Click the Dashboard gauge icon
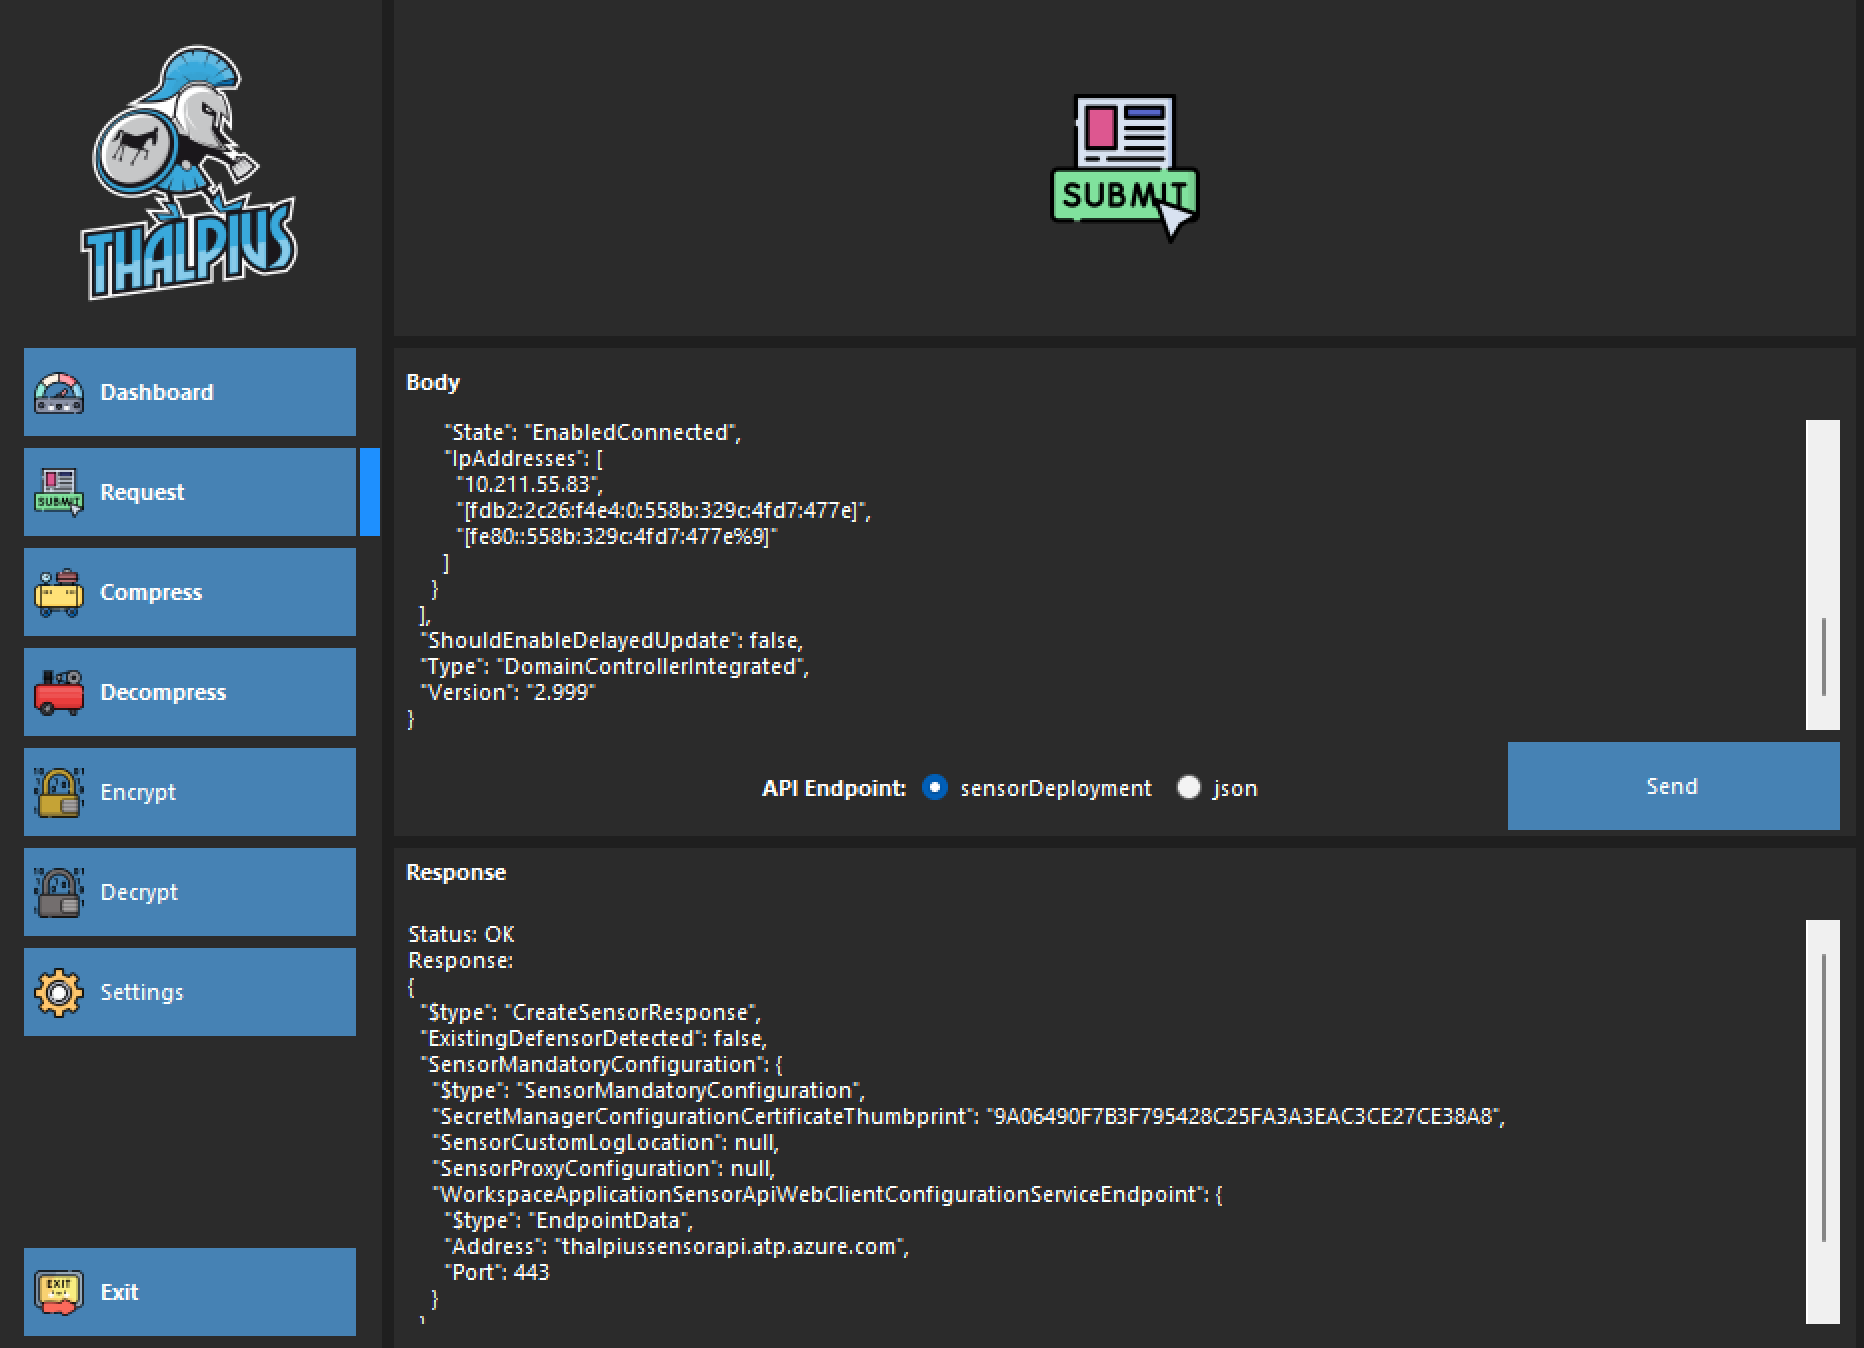Image resolution: width=1864 pixels, height=1348 pixels. [59, 393]
